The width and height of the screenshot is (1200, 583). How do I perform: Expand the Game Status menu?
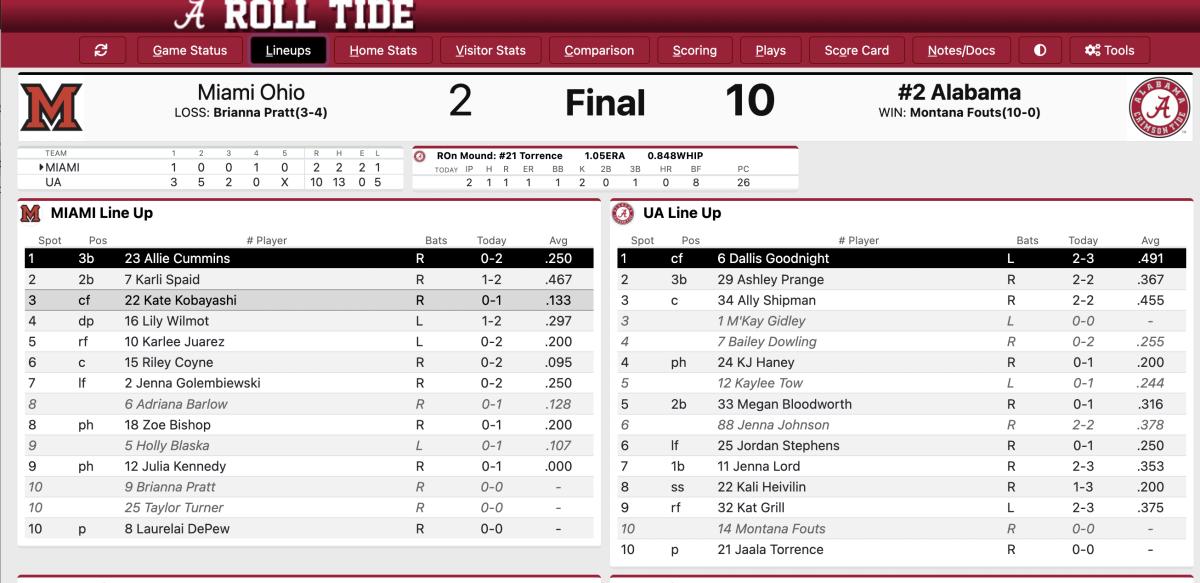tap(189, 50)
